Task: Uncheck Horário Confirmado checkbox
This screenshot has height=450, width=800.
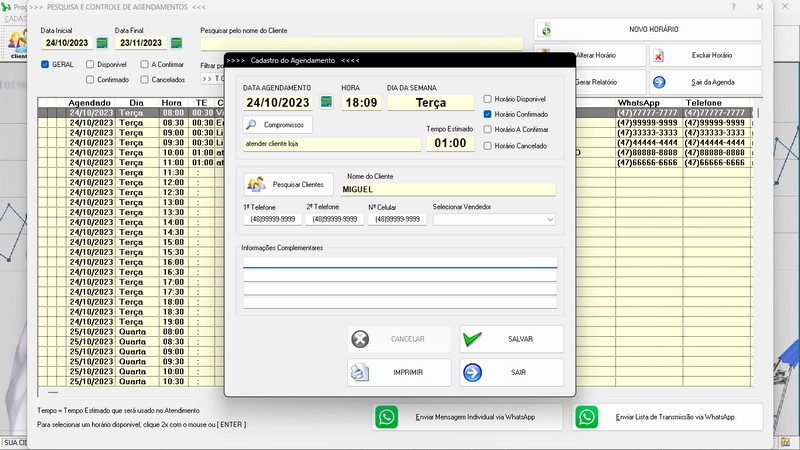Action: 488,114
